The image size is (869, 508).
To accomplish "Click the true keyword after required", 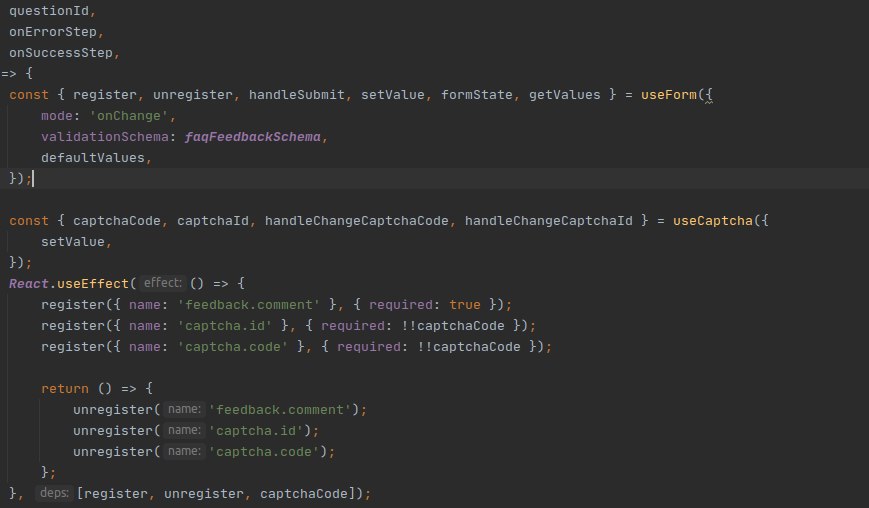I will [464, 305].
